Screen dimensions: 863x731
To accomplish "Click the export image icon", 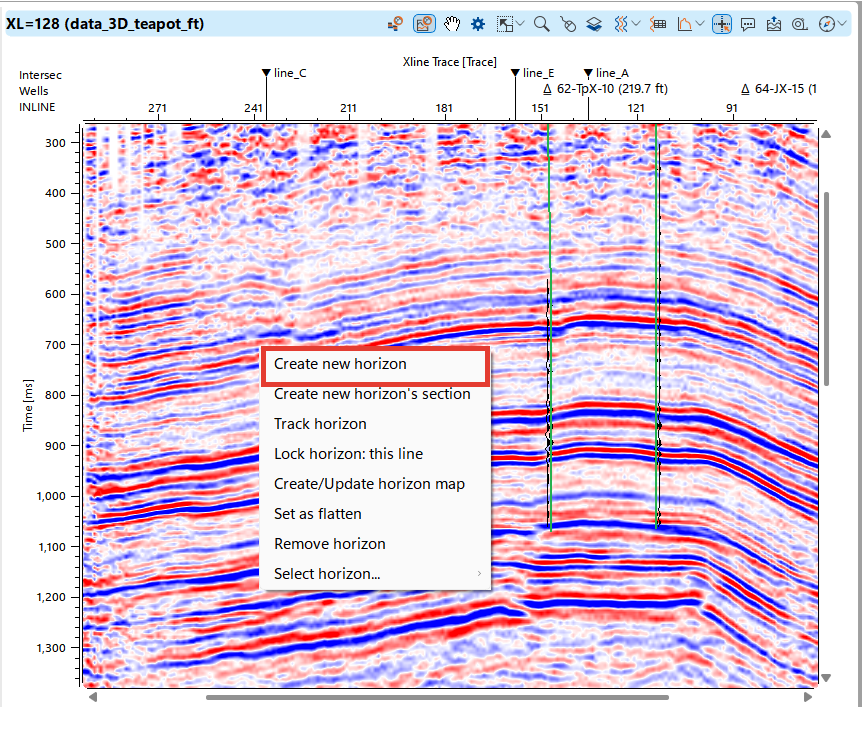I will click(774, 23).
